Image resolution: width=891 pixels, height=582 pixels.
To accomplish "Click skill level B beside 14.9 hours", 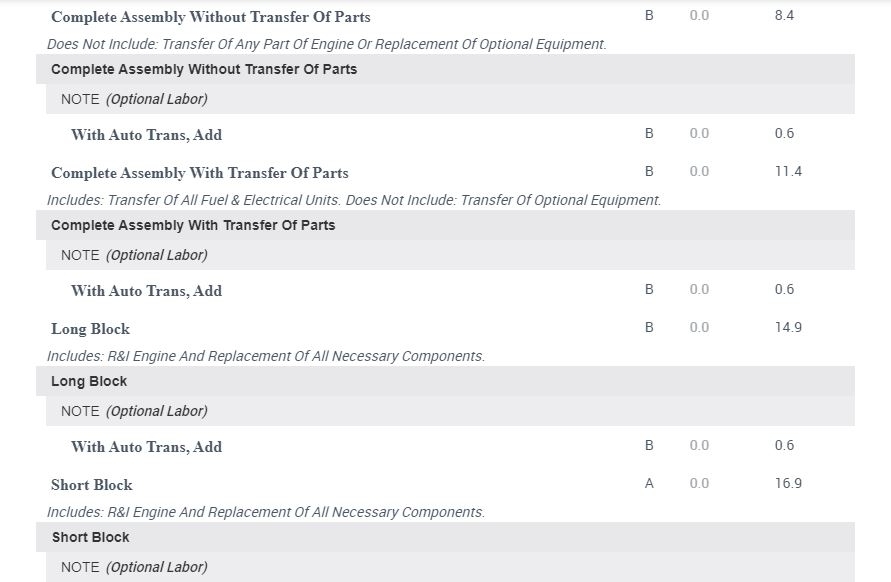I will coord(649,328).
